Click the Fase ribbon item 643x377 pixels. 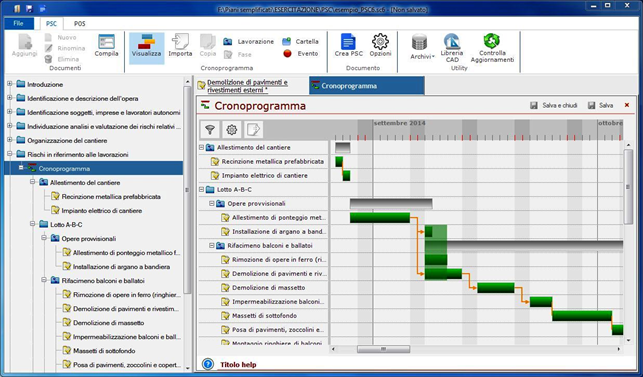[237, 54]
